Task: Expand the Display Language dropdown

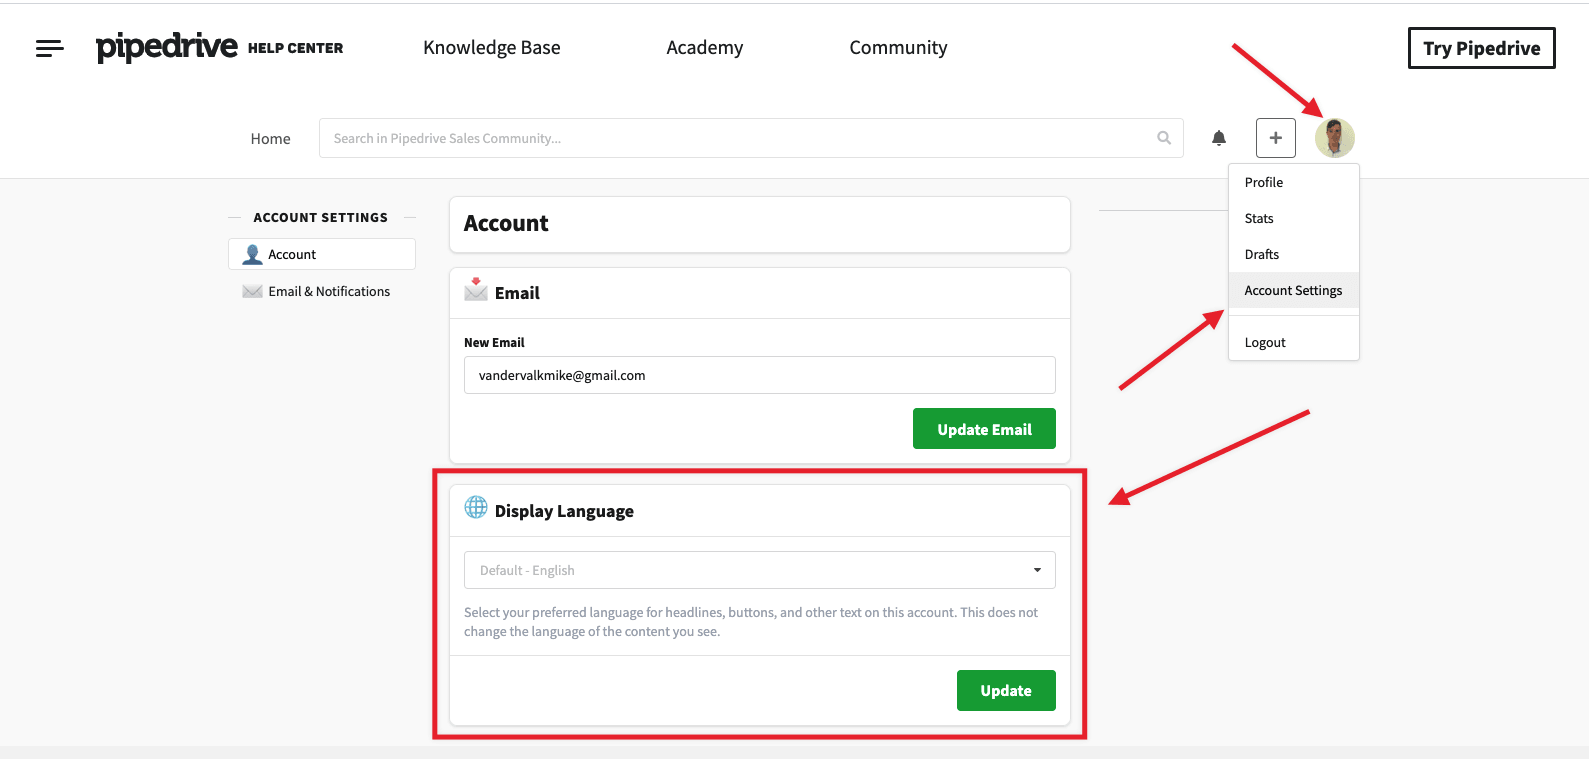Action: click(759, 570)
